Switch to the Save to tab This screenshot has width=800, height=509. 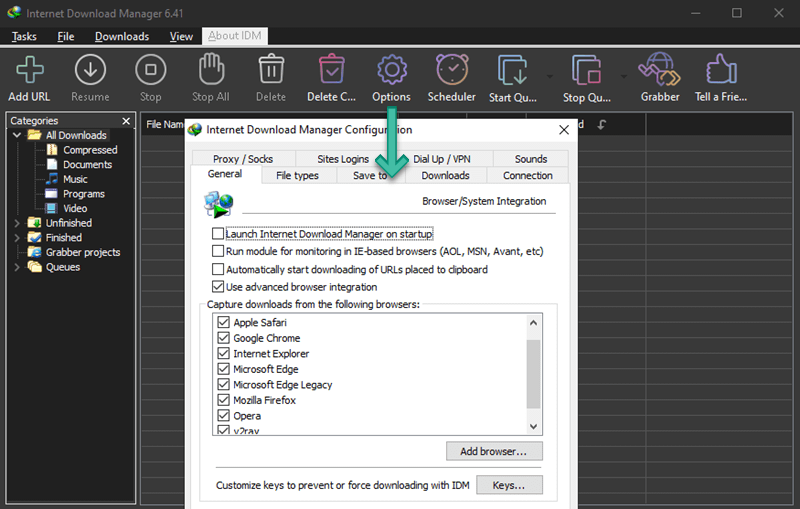tap(370, 175)
